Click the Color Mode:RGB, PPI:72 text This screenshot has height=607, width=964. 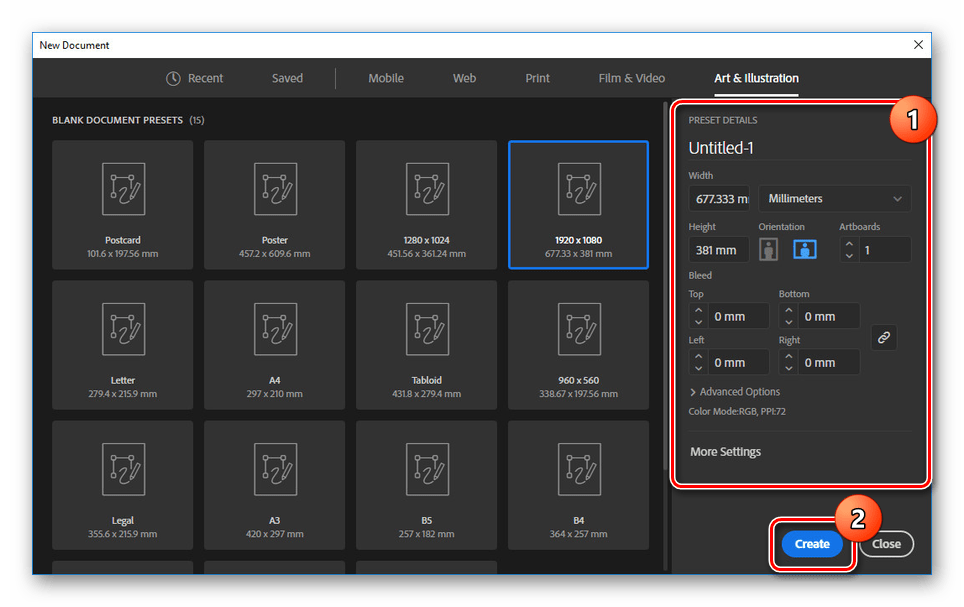(737, 411)
